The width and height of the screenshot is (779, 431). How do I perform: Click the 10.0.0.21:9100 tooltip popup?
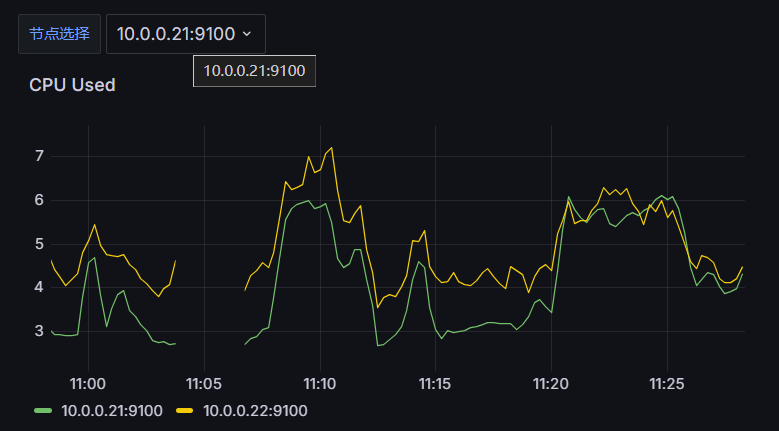tap(254, 71)
